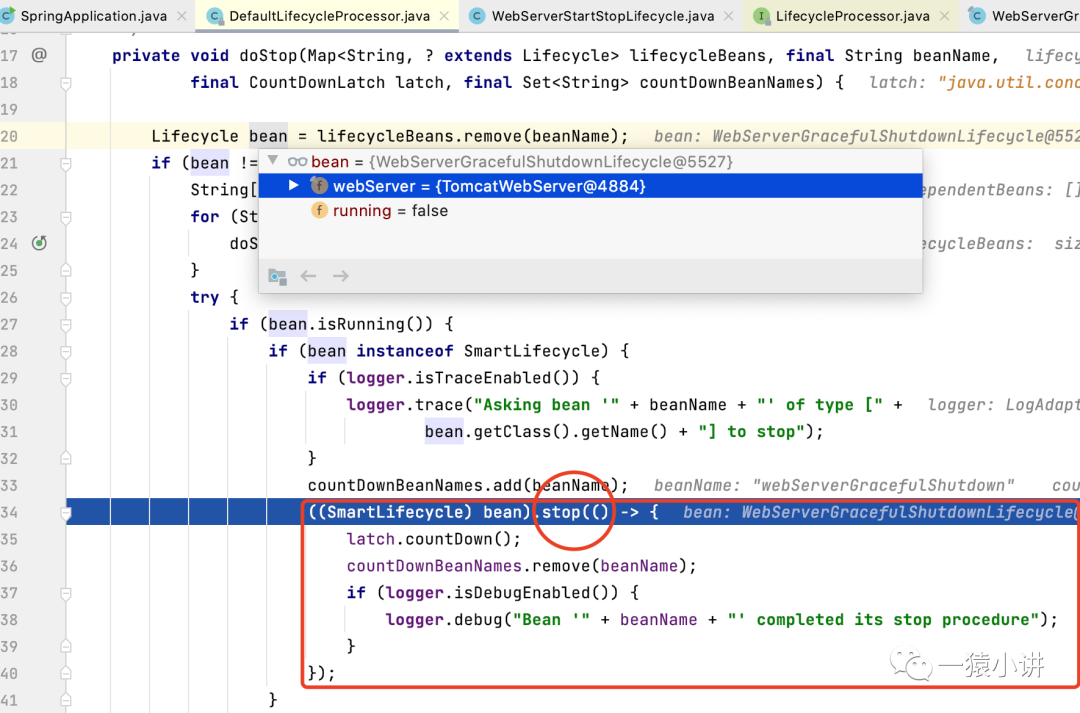Image resolution: width=1080 pixels, height=713 pixels.
Task: Toggle code fold at line 18
Action: 66,83
